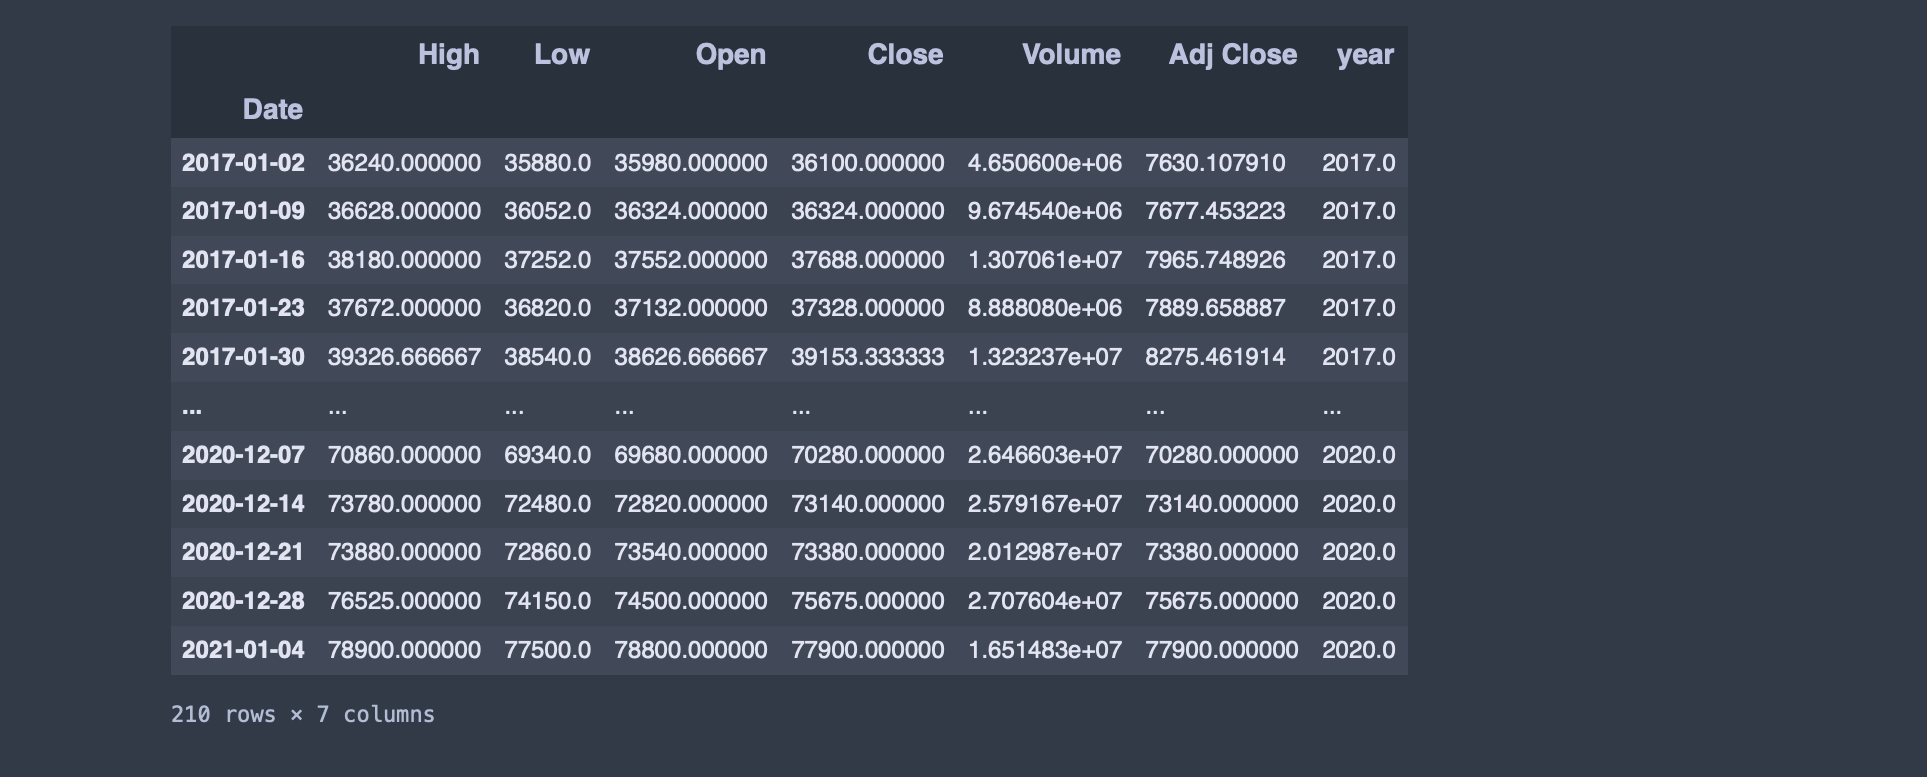
Task: Click High value 36240.000000
Action: click(404, 163)
